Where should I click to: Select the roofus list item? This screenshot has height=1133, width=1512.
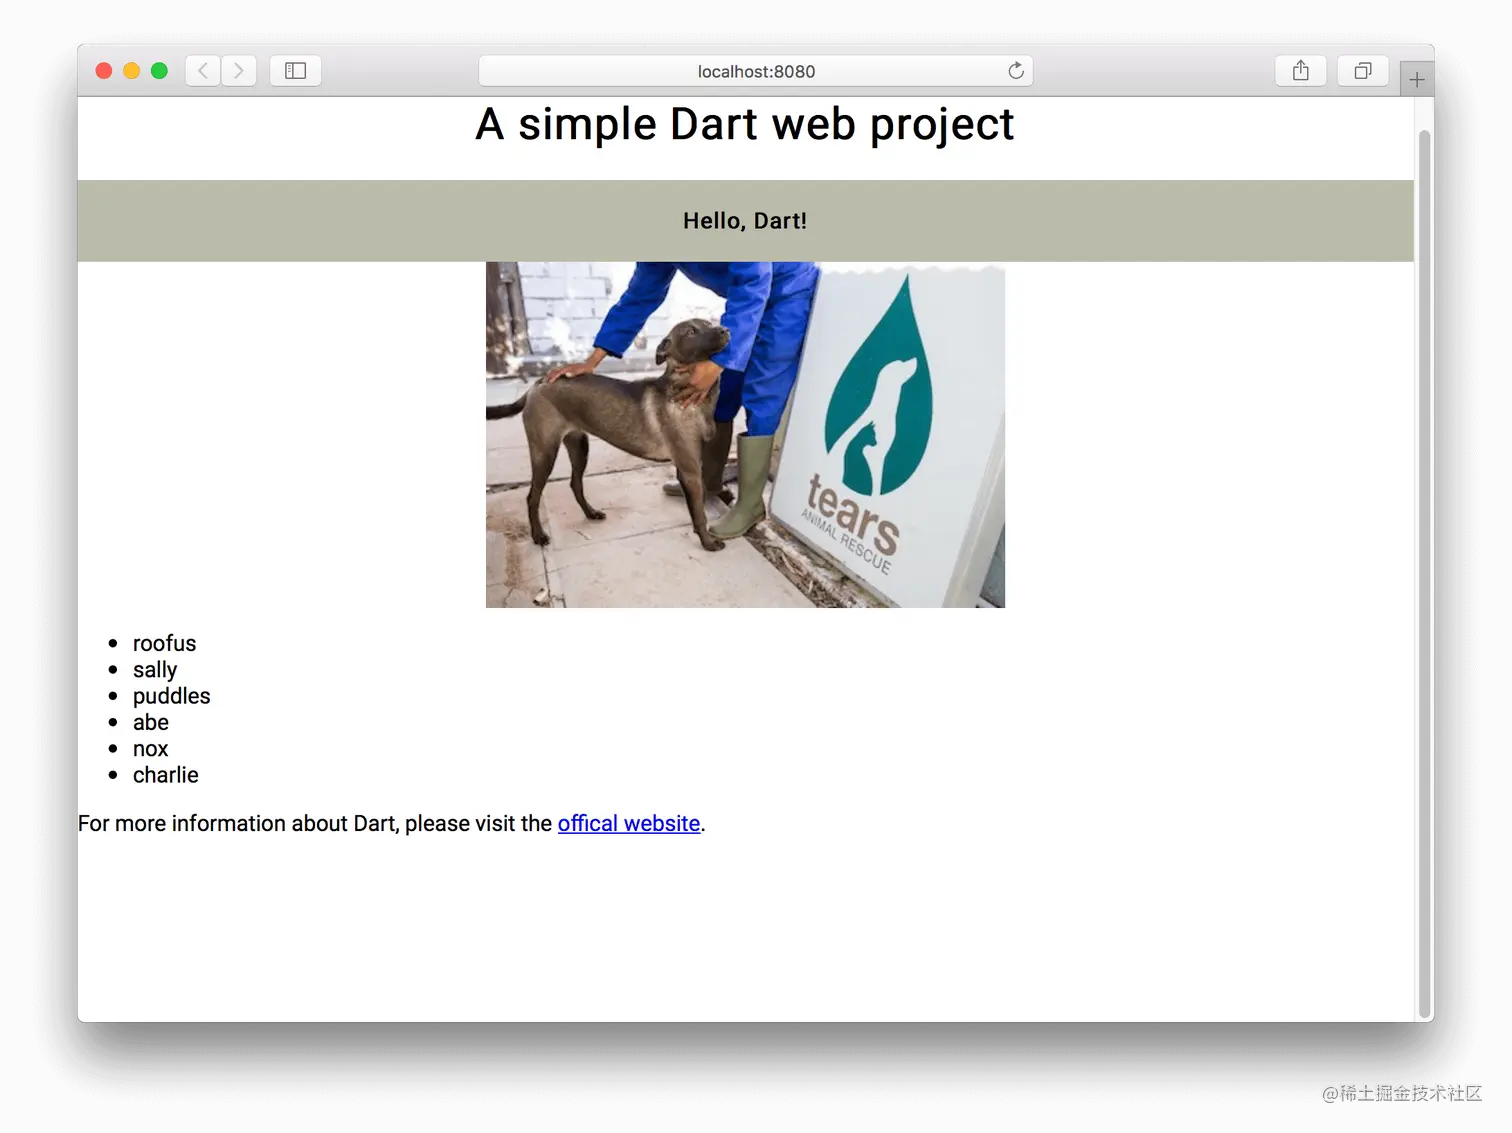click(165, 643)
